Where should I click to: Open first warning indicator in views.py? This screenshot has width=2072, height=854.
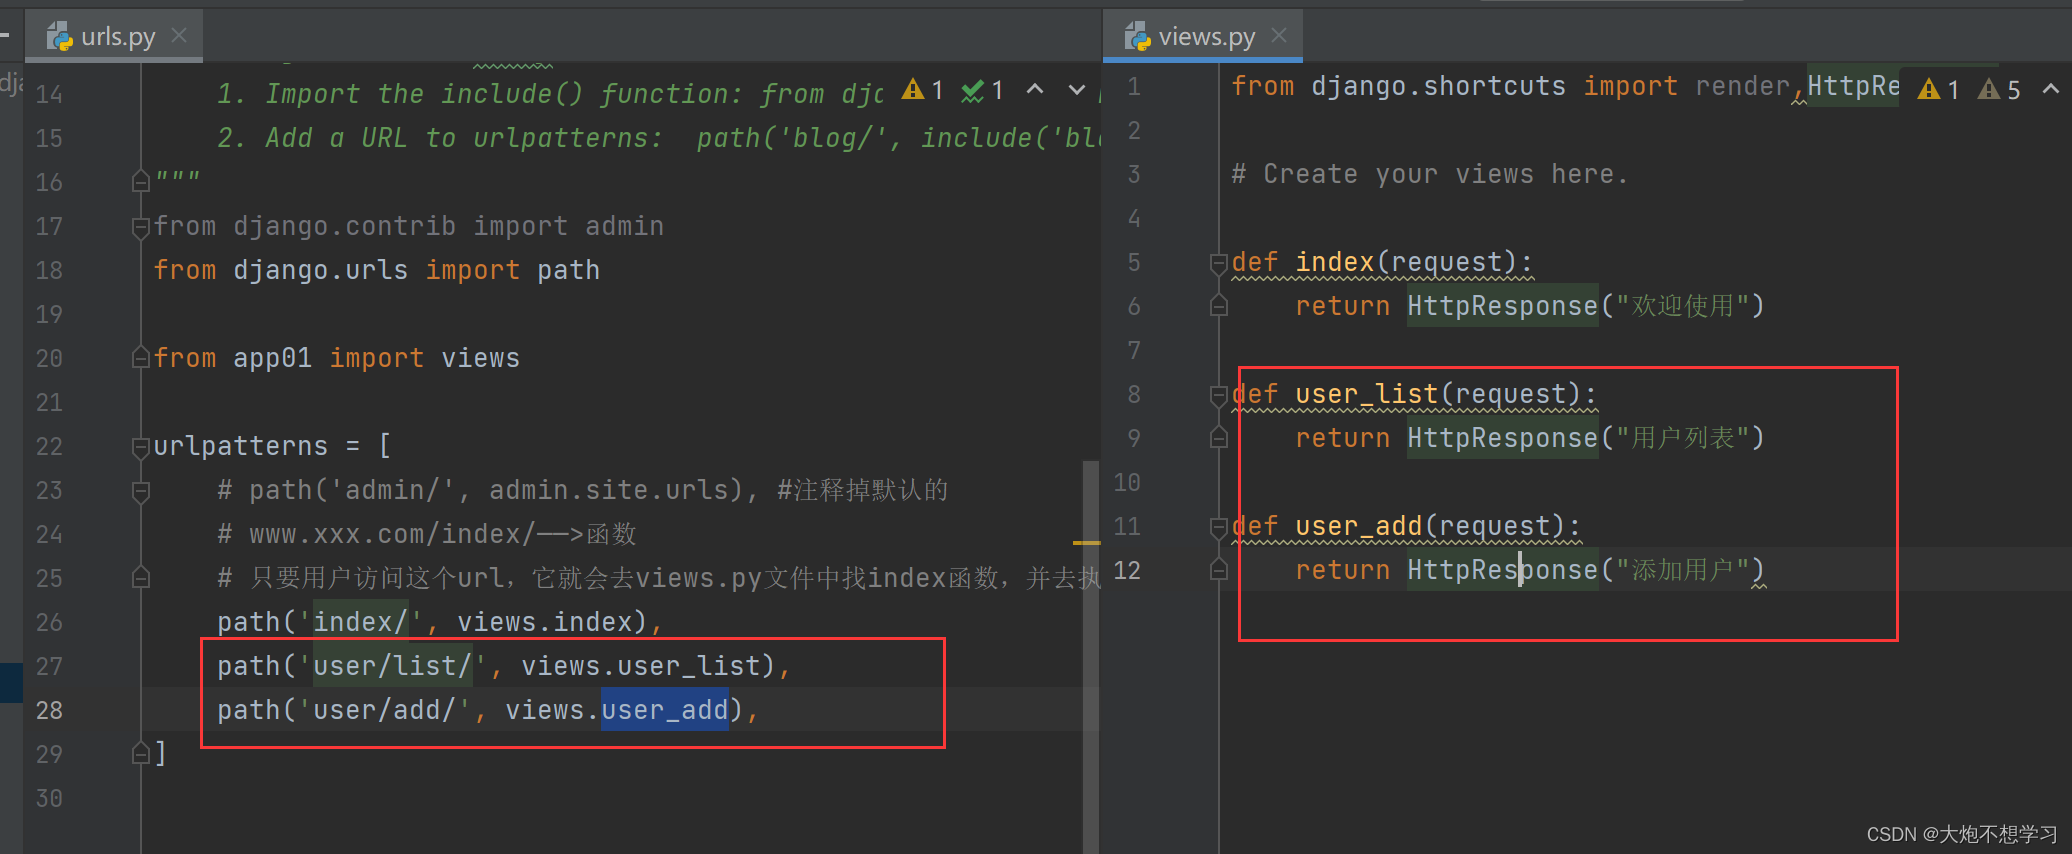click(1938, 90)
